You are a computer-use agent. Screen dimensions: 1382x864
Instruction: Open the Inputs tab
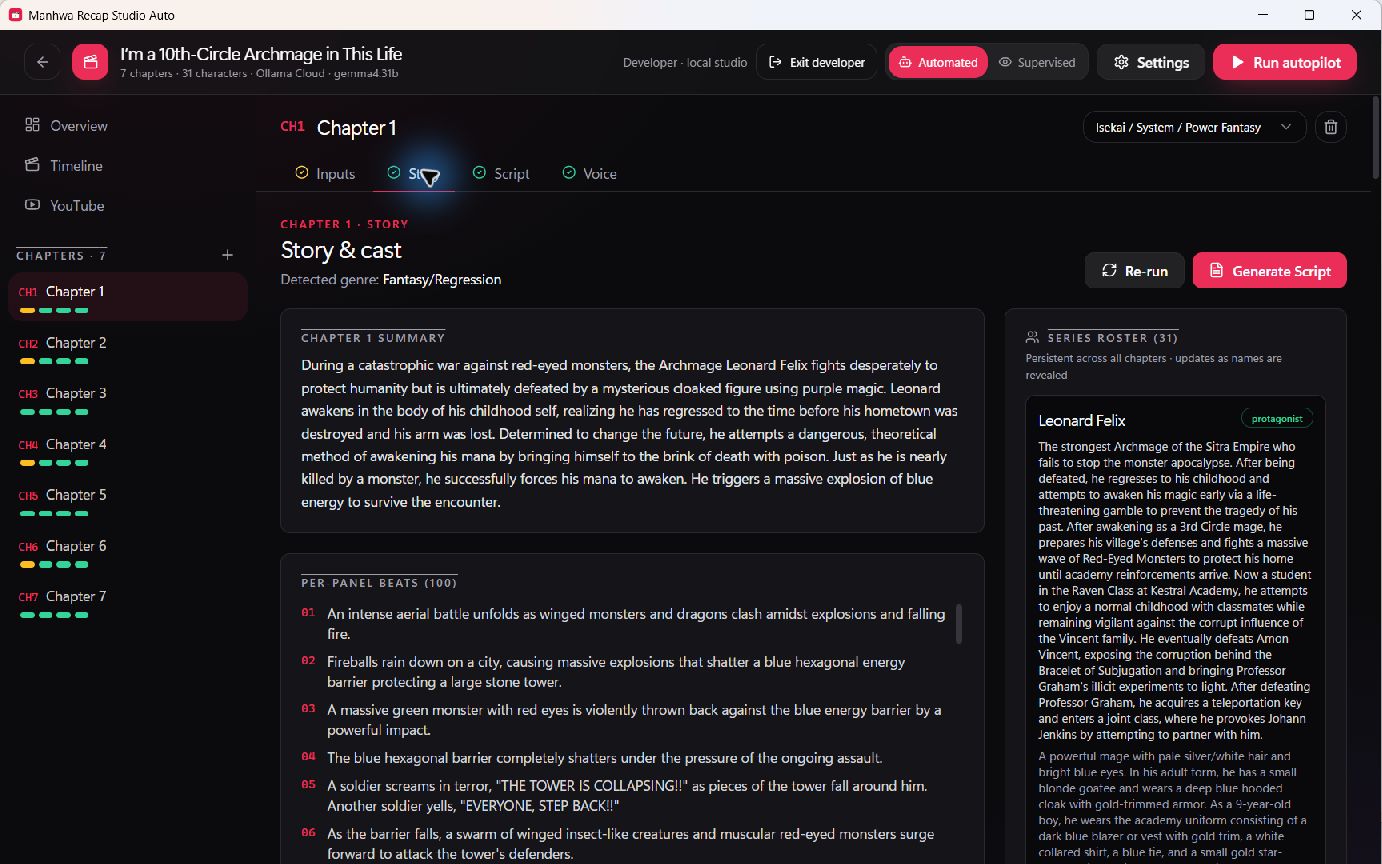(x=325, y=173)
